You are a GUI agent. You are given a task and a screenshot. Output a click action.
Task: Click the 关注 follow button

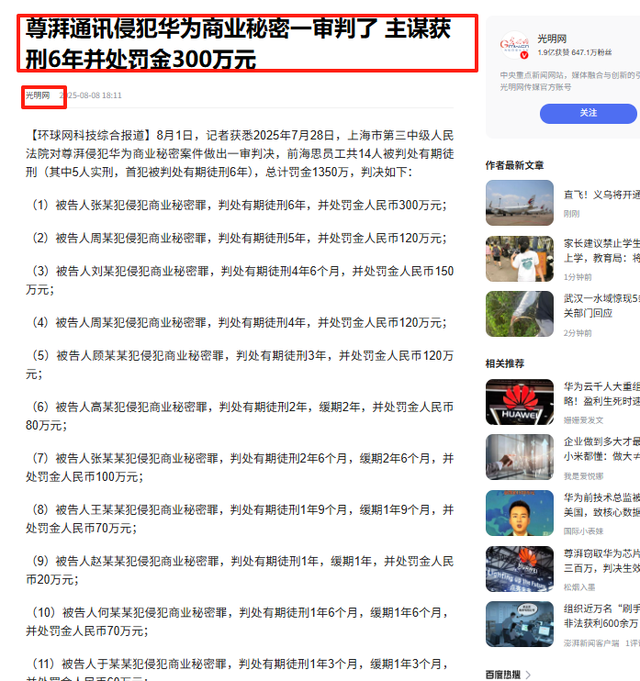pyautogui.click(x=588, y=113)
